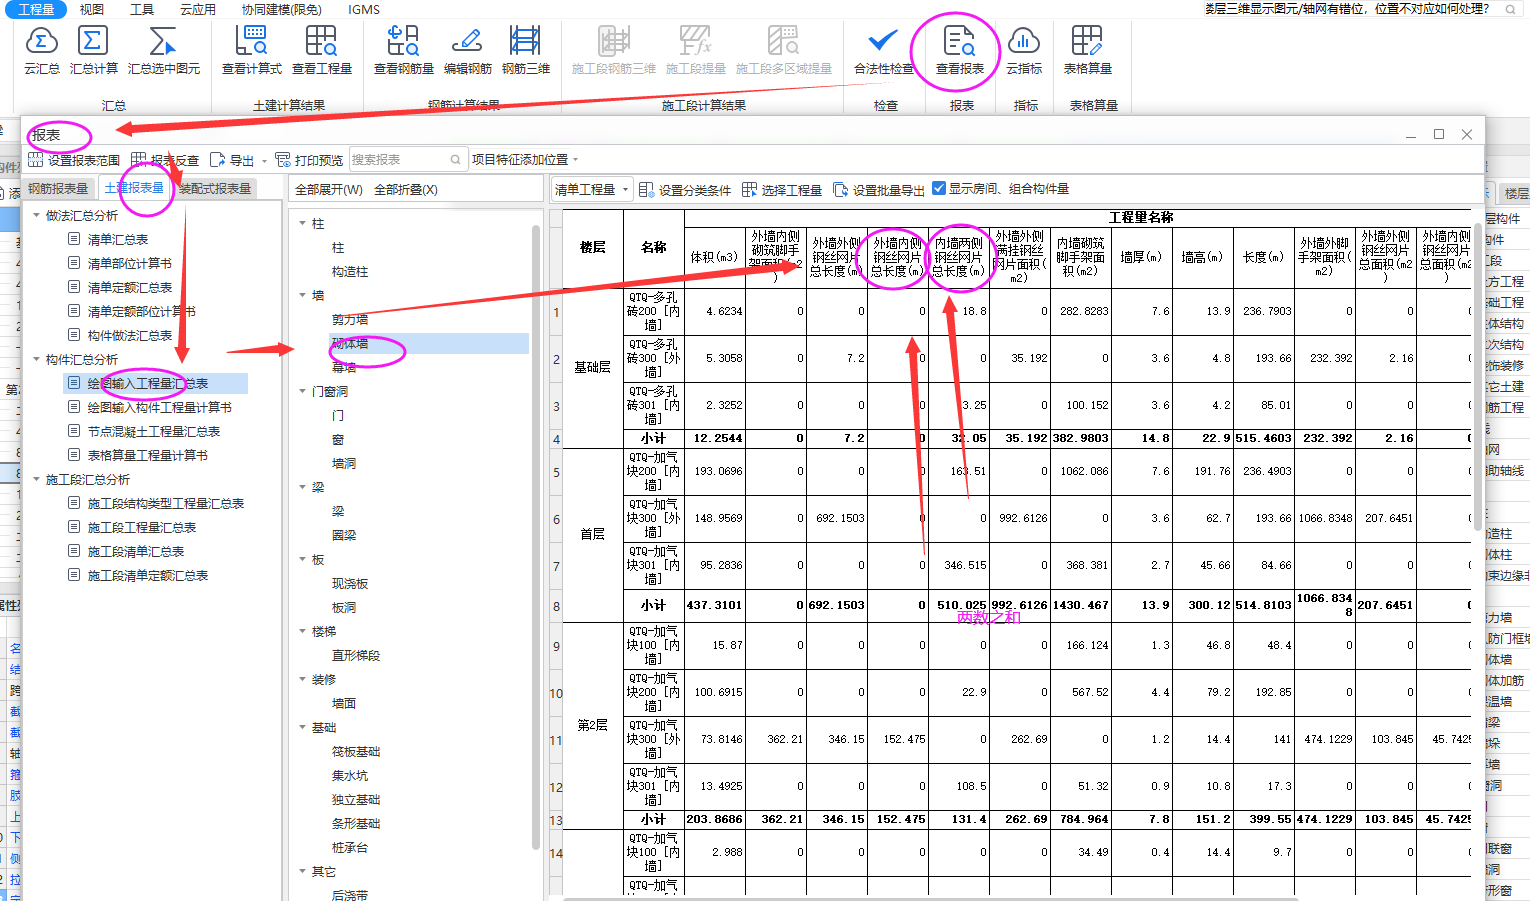Open 云指标 cloud index
This screenshot has height=901, width=1530.
(x=1024, y=50)
